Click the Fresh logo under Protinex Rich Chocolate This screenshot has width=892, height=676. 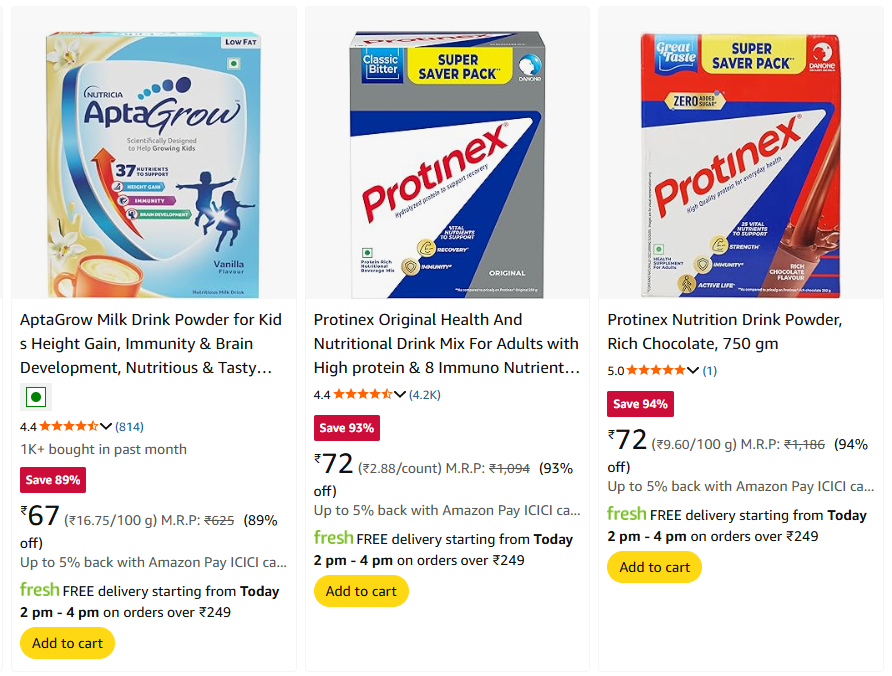point(626,514)
